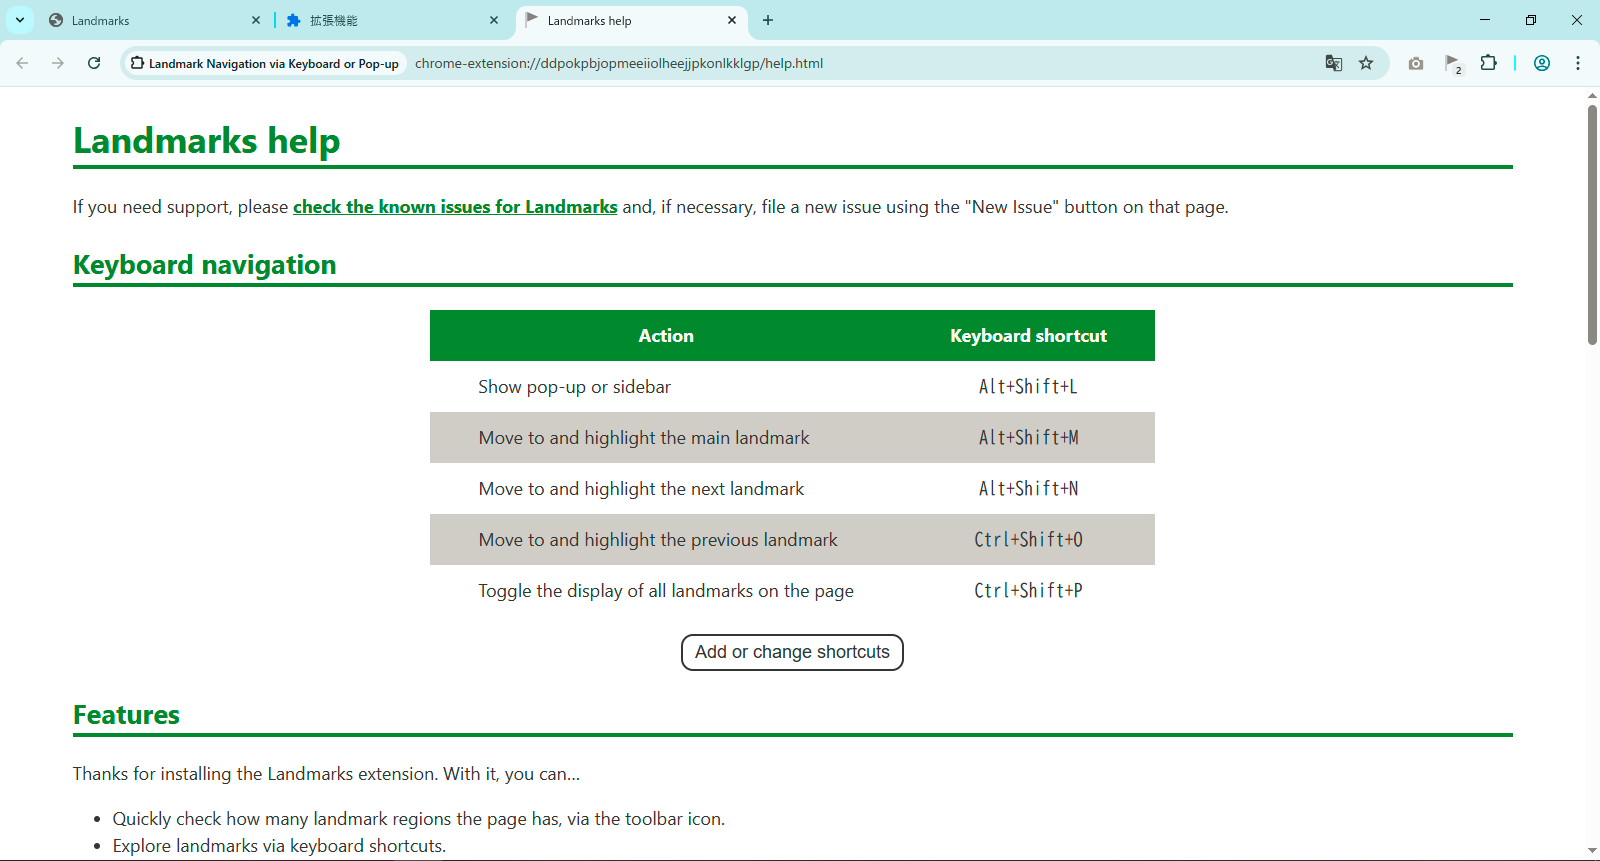
Task: Open known issues for Landmarks link
Action: point(455,207)
